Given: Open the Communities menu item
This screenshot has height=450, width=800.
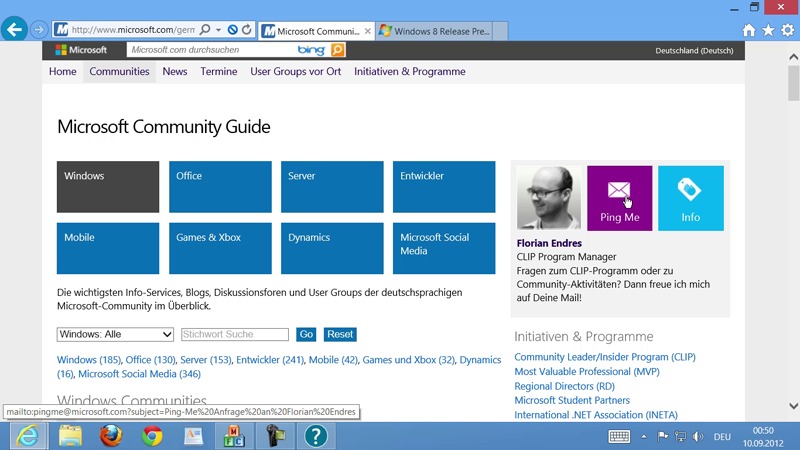Looking at the screenshot, I should [119, 71].
